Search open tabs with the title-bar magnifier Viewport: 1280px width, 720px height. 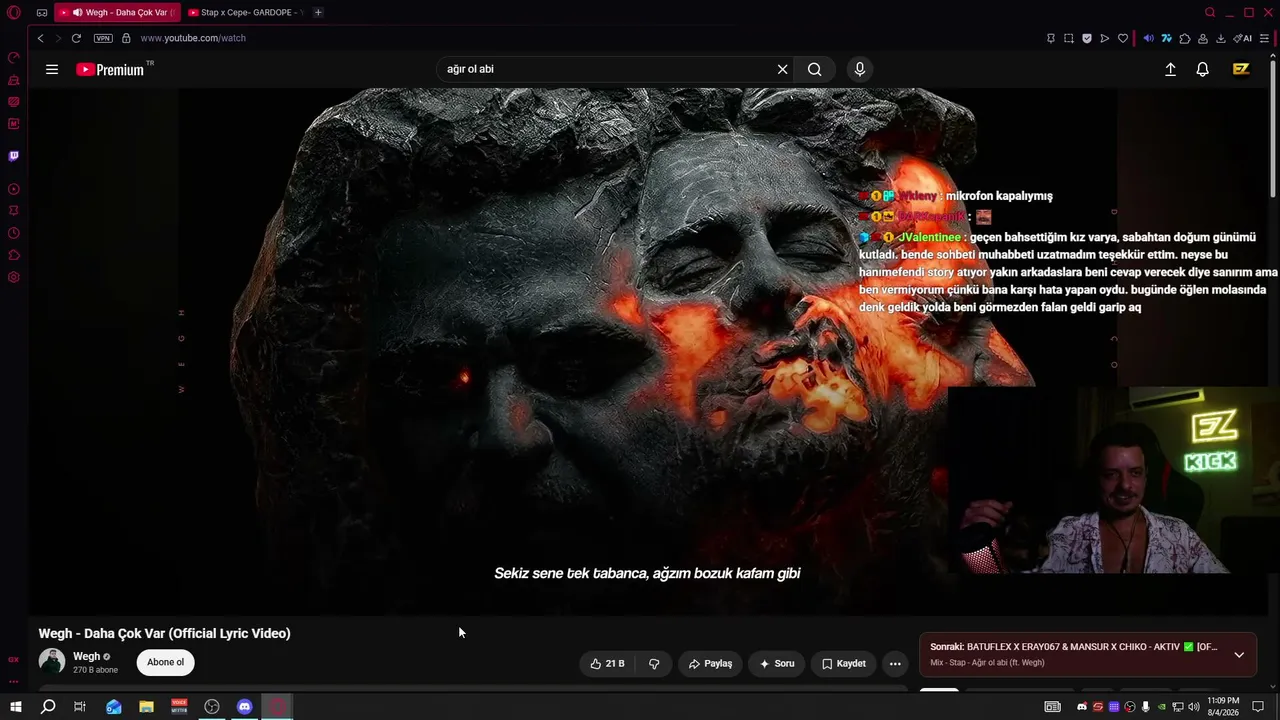(1210, 13)
